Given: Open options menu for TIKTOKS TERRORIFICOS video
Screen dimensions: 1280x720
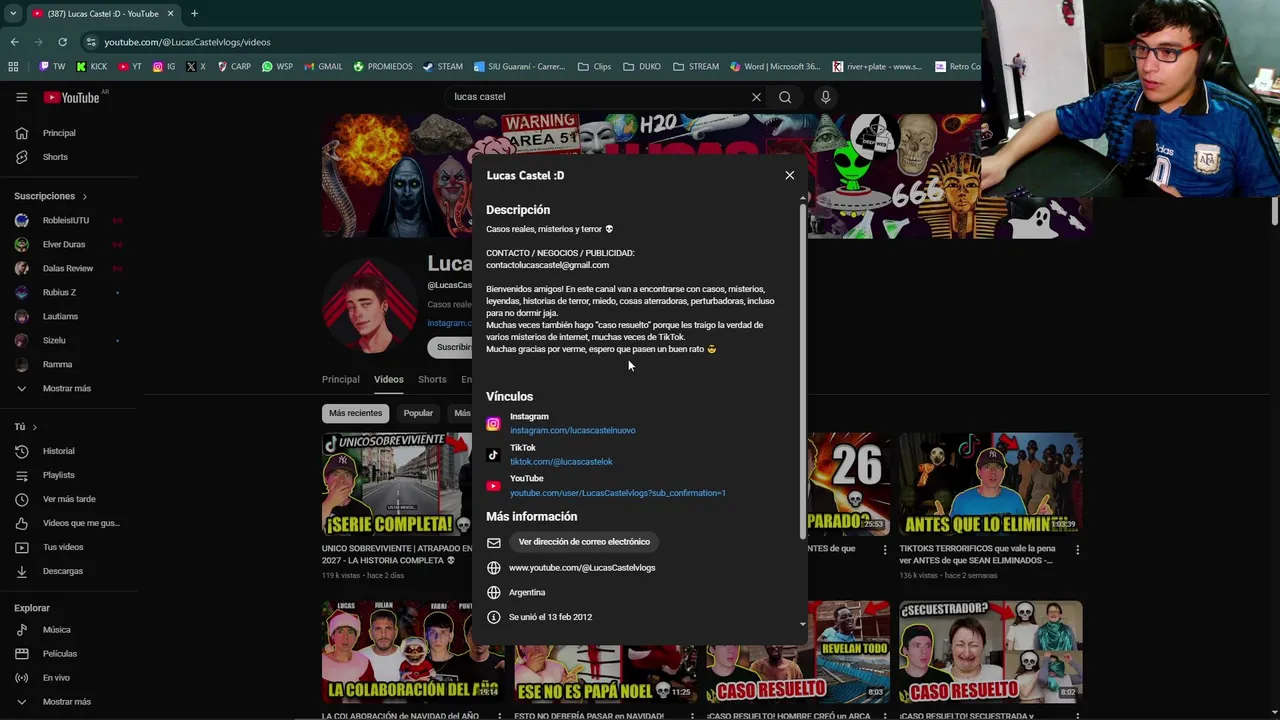Looking at the screenshot, I should coord(1077,549).
